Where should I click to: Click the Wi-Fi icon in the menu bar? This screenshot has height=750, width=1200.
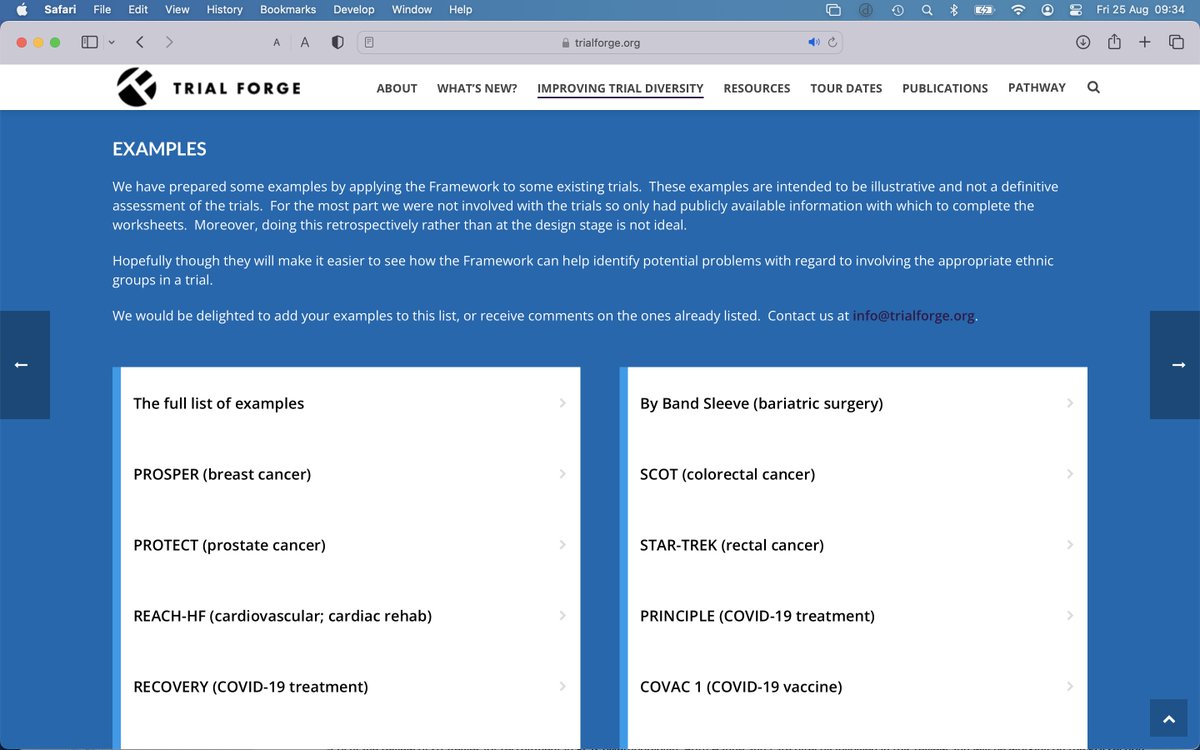pyautogui.click(x=1017, y=9)
